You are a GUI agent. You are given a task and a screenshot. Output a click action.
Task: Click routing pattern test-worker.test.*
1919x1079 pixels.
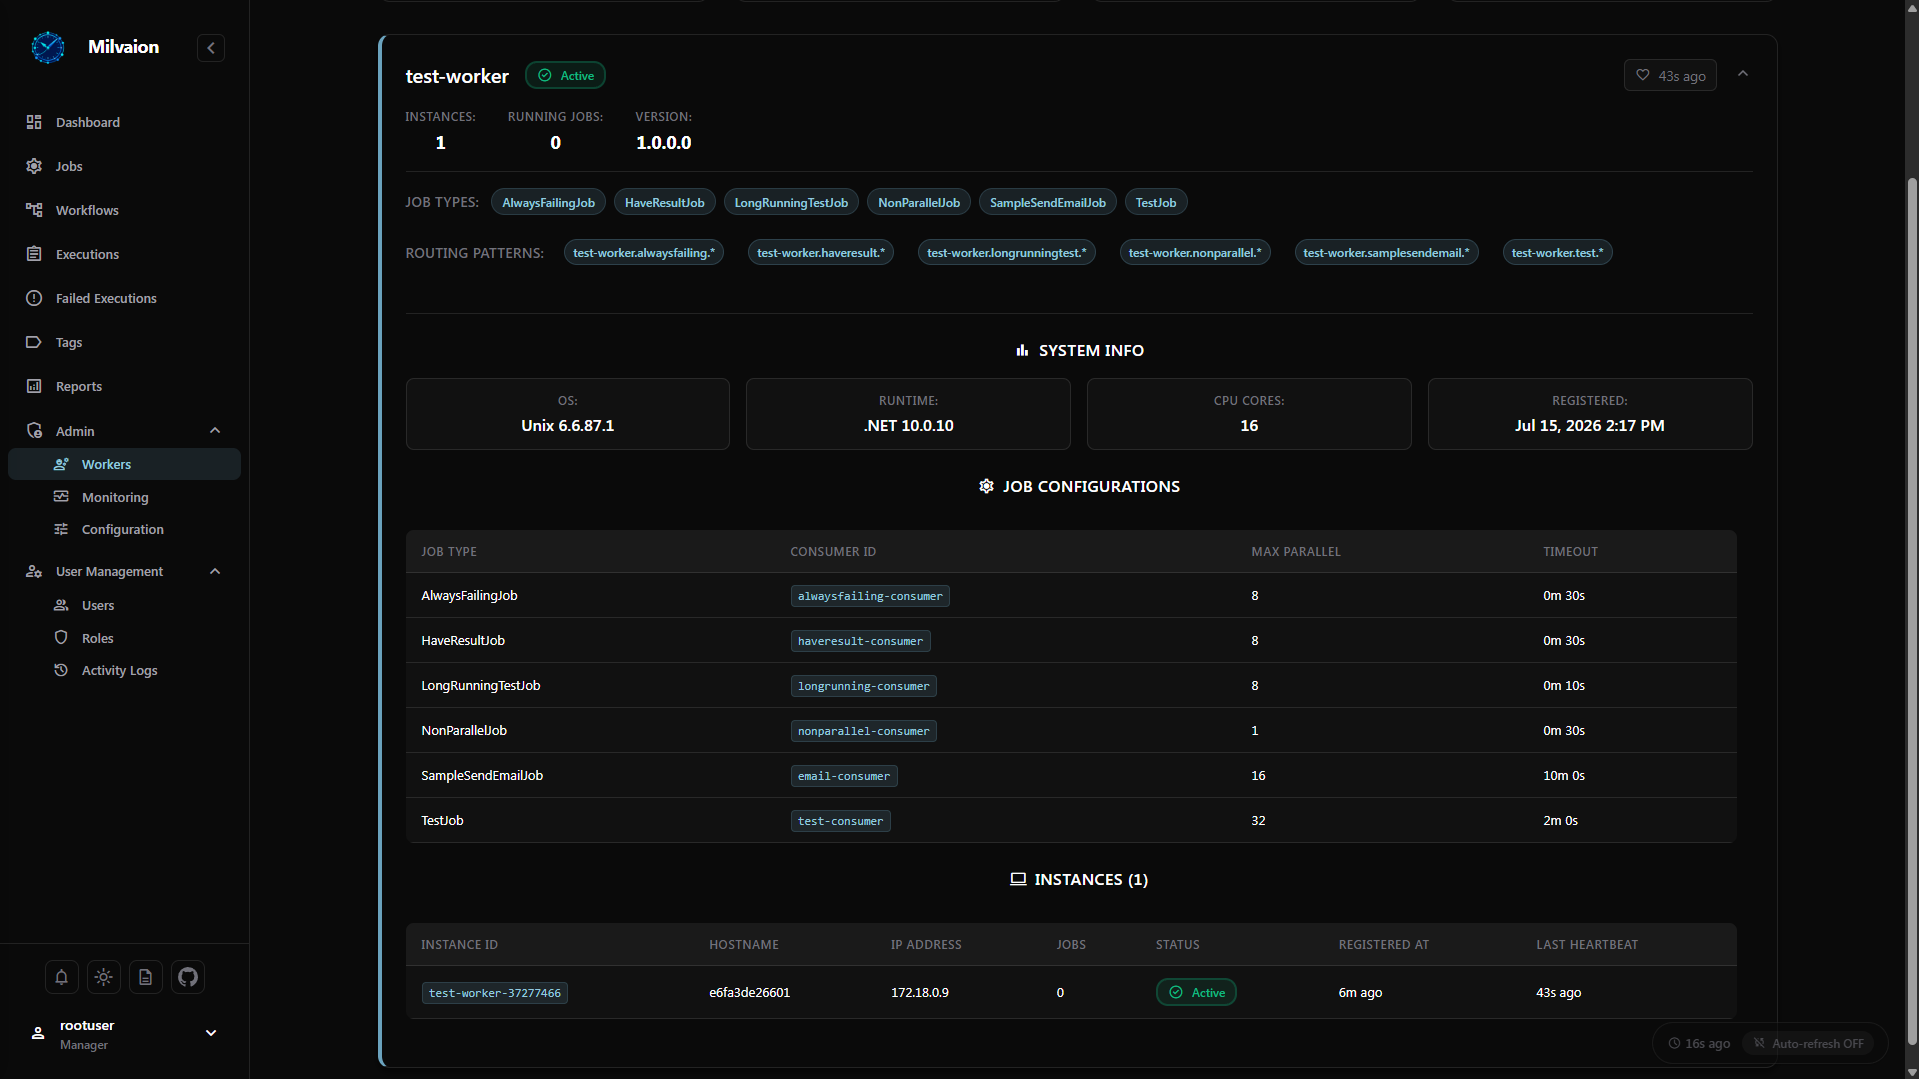click(1558, 253)
